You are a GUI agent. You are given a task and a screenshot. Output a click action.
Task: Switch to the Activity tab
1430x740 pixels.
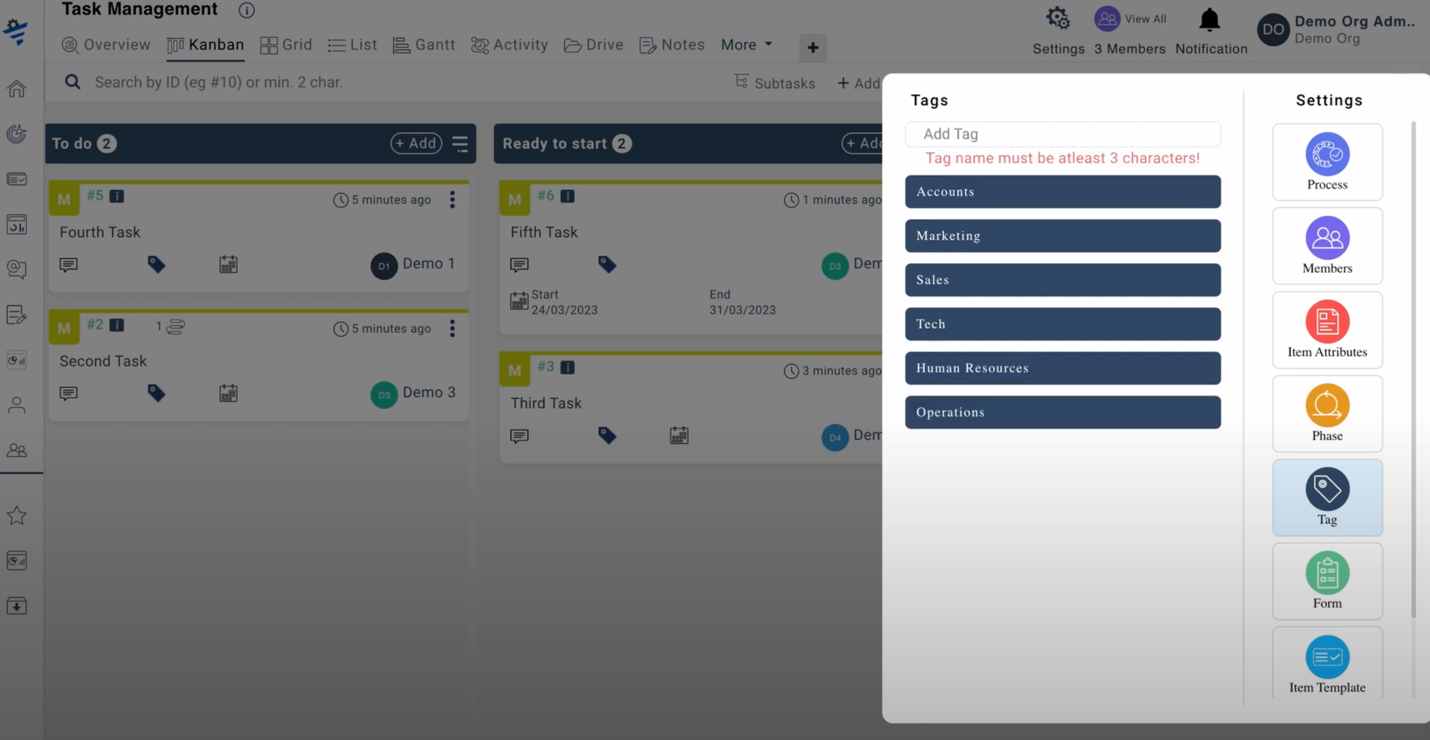pyautogui.click(x=509, y=45)
